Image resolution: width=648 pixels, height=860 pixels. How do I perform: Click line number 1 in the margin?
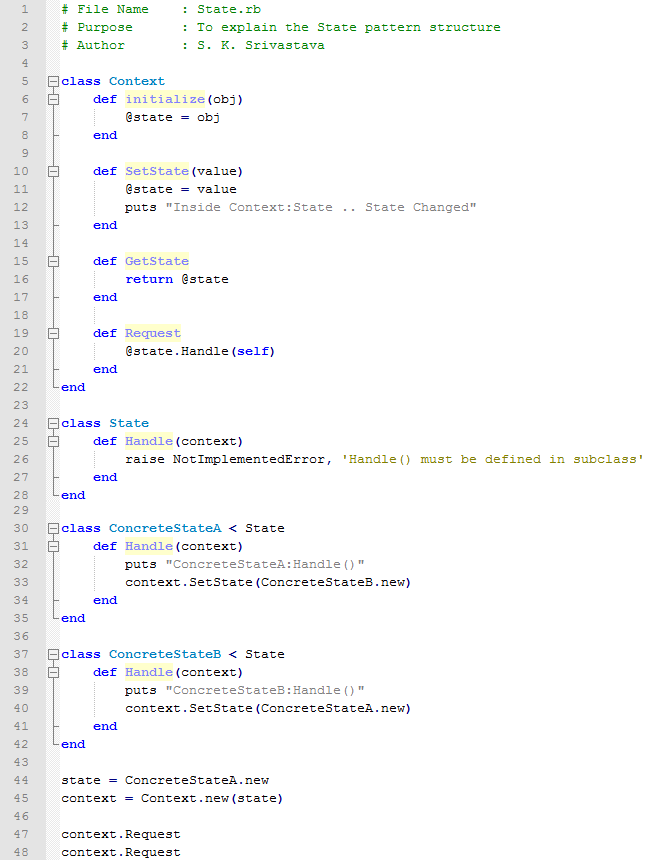[x=24, y=9]
